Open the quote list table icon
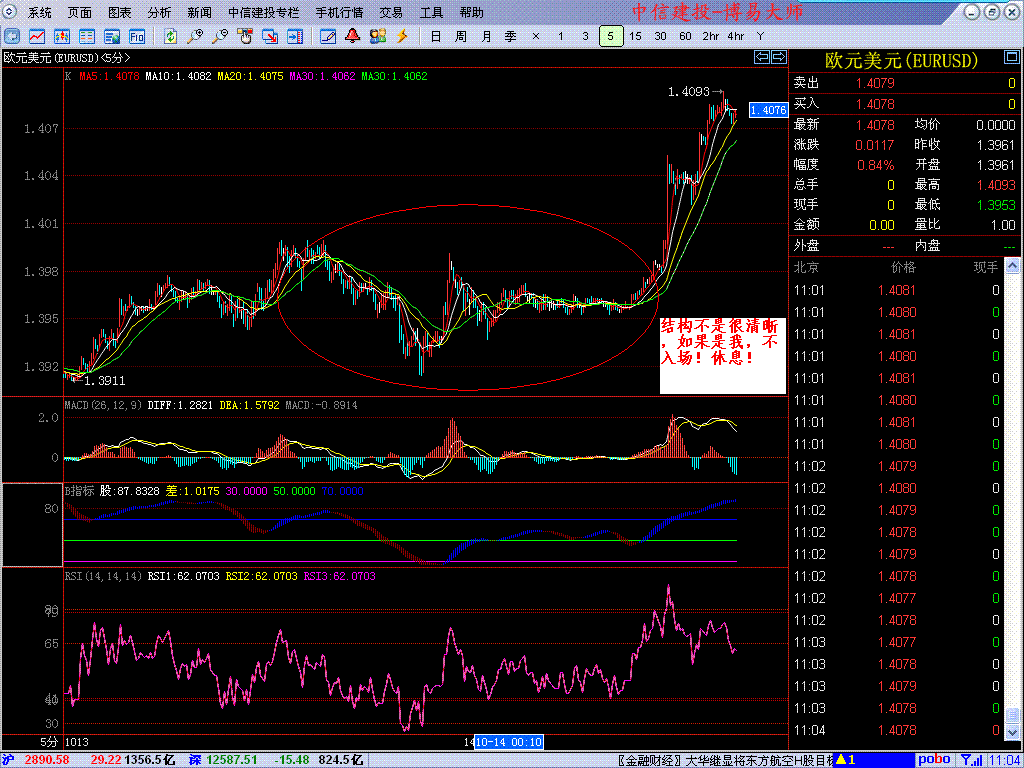This screenshot has height=768, width=1024. tap(87, 36)
